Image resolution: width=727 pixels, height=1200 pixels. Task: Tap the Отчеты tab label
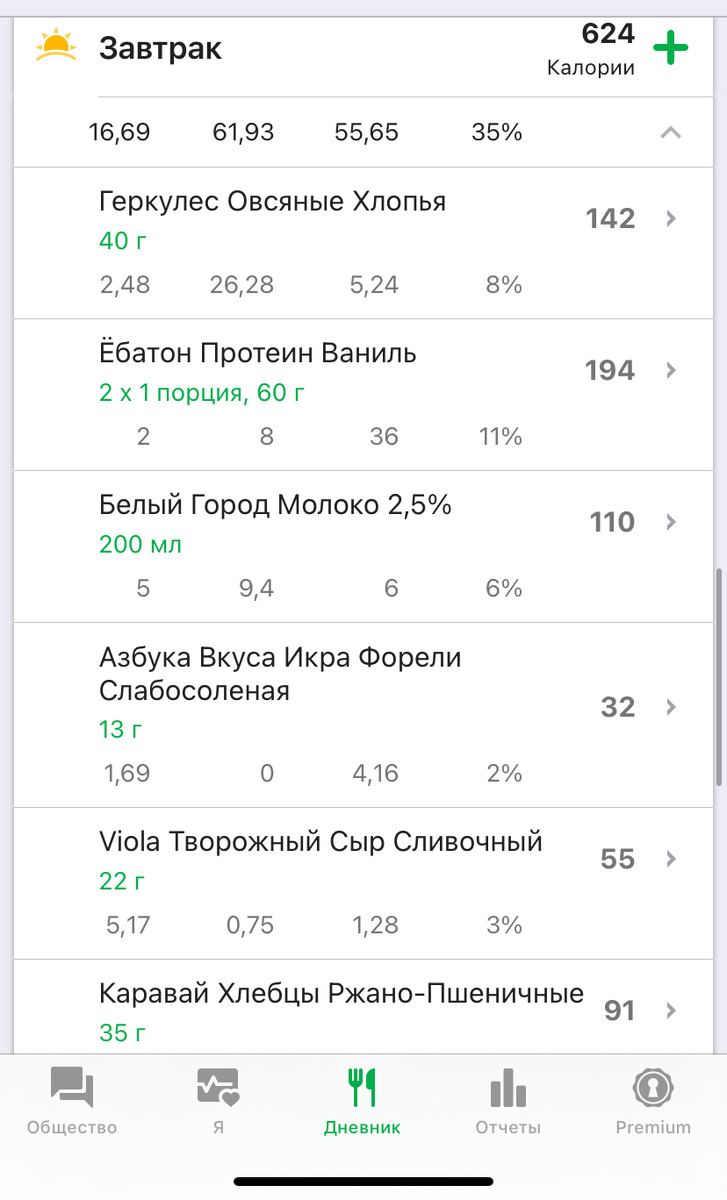click(508, 1127)
